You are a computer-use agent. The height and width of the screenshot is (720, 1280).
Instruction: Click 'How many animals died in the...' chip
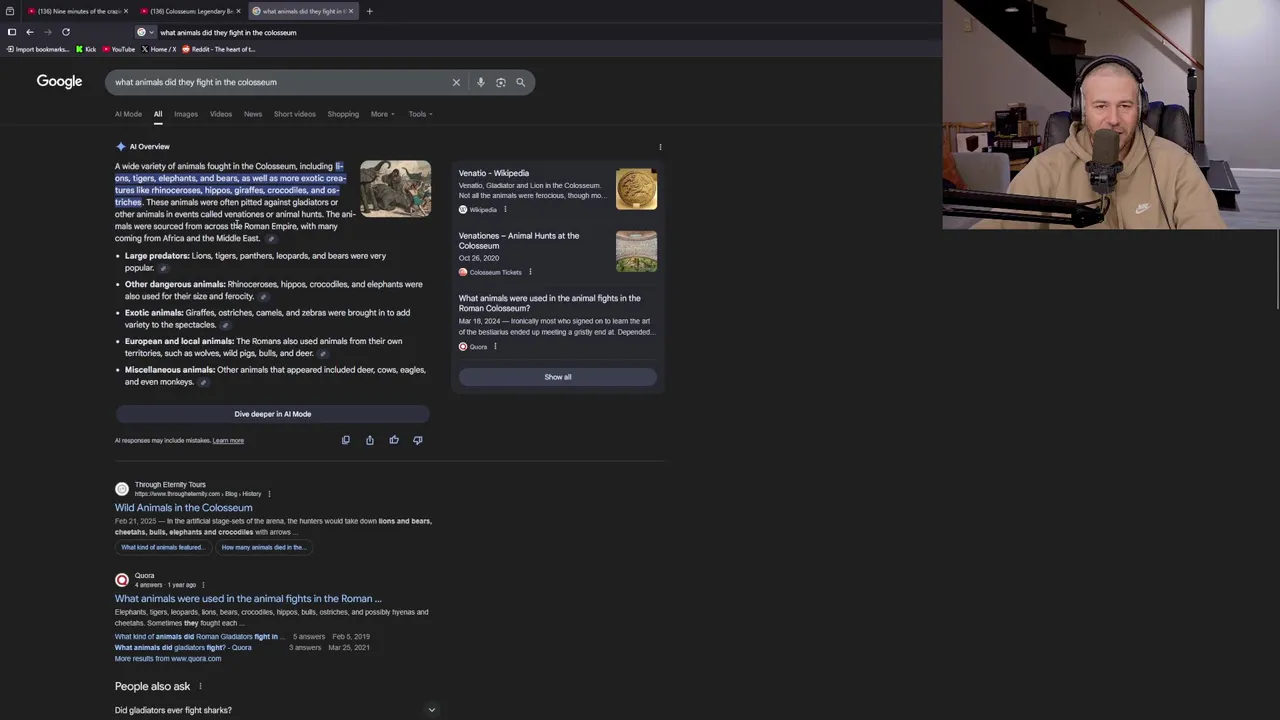pyautogui.click(x=263, y=548)
